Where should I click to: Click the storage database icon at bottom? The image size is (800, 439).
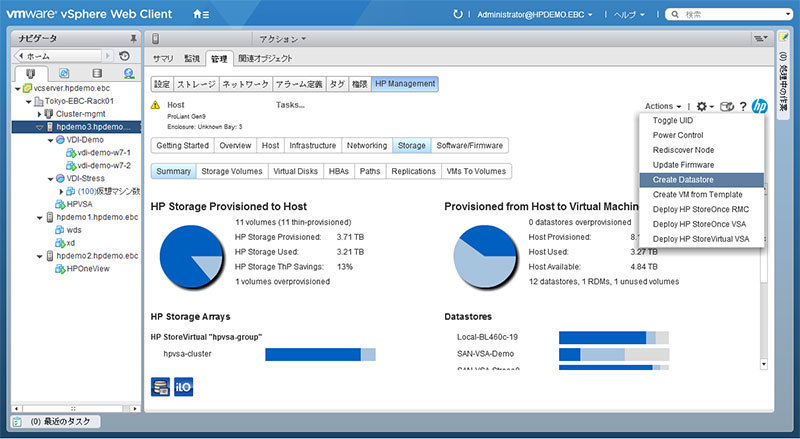pyautogui.click(x=160, y=387)
